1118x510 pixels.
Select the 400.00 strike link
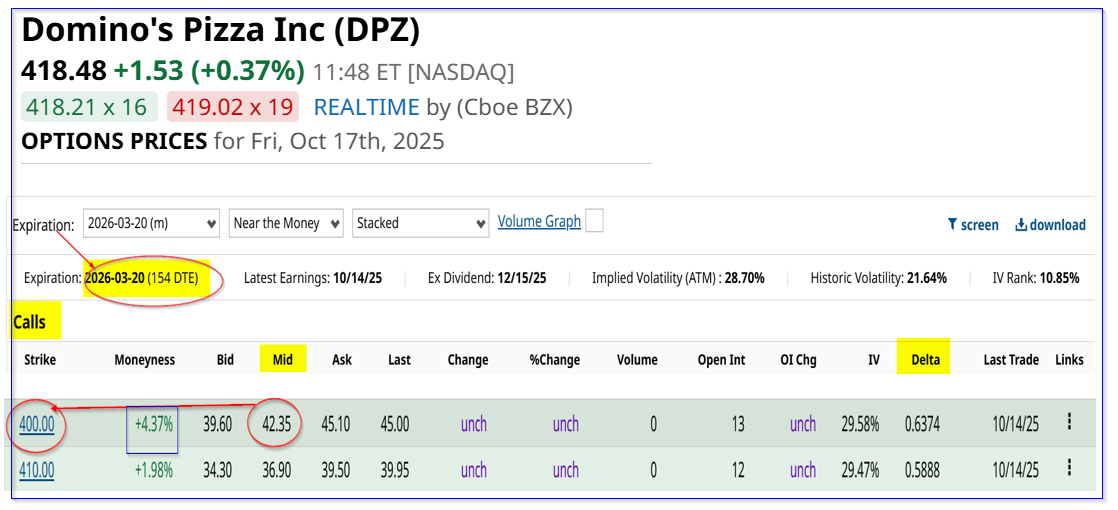tap(37, 424)
